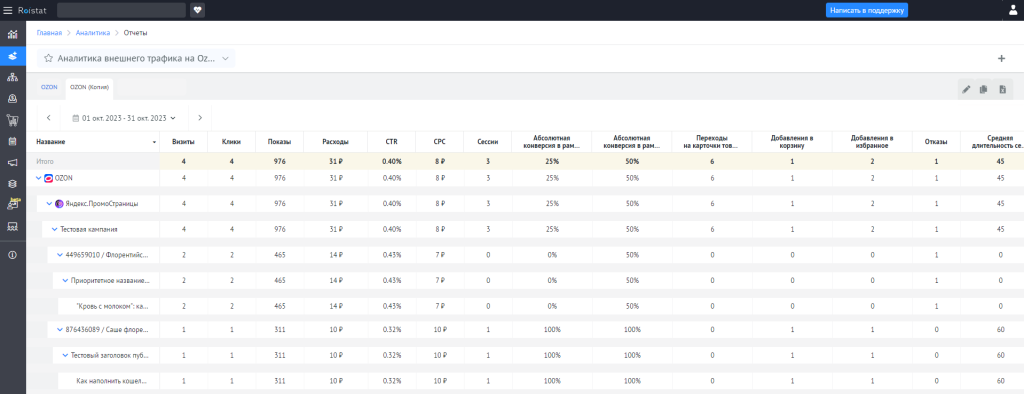
Task: Star the report as favorite
Action: (48, 58)
